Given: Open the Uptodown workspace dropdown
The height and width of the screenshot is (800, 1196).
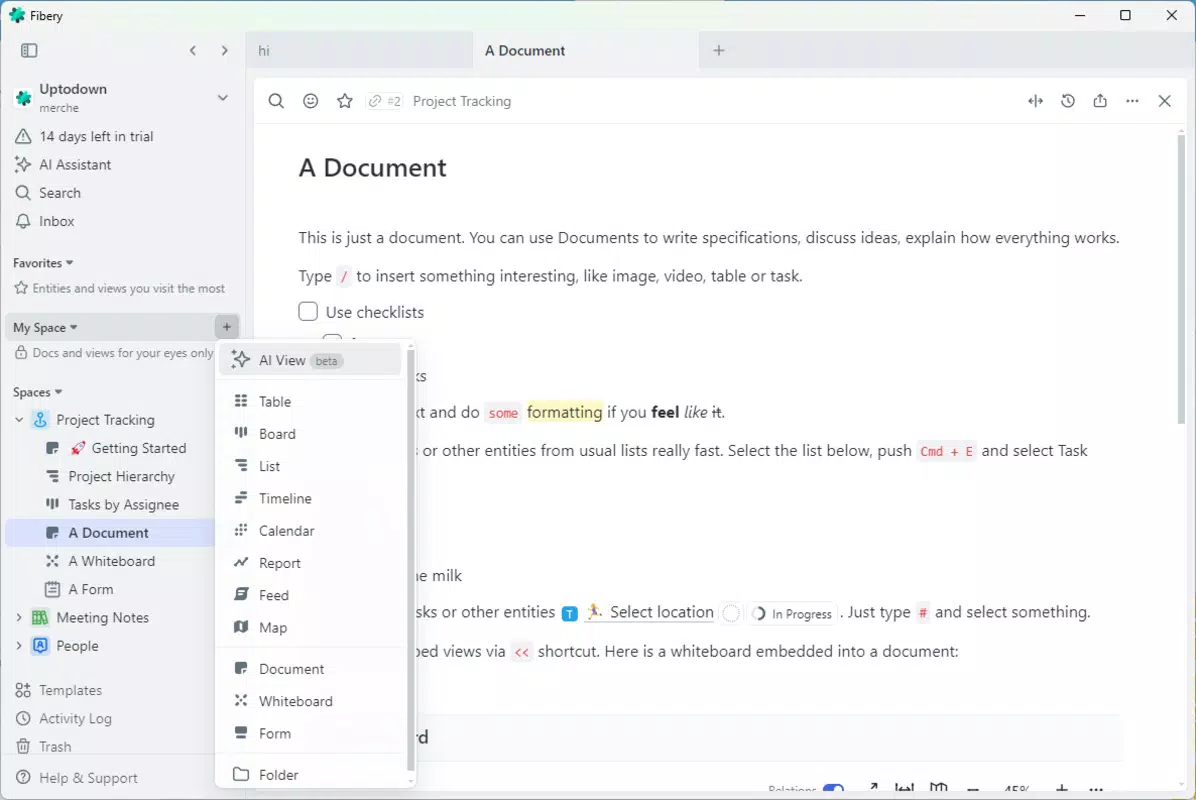Looking at the screenshot, I should pyautogui.click(x=223, y=98).
